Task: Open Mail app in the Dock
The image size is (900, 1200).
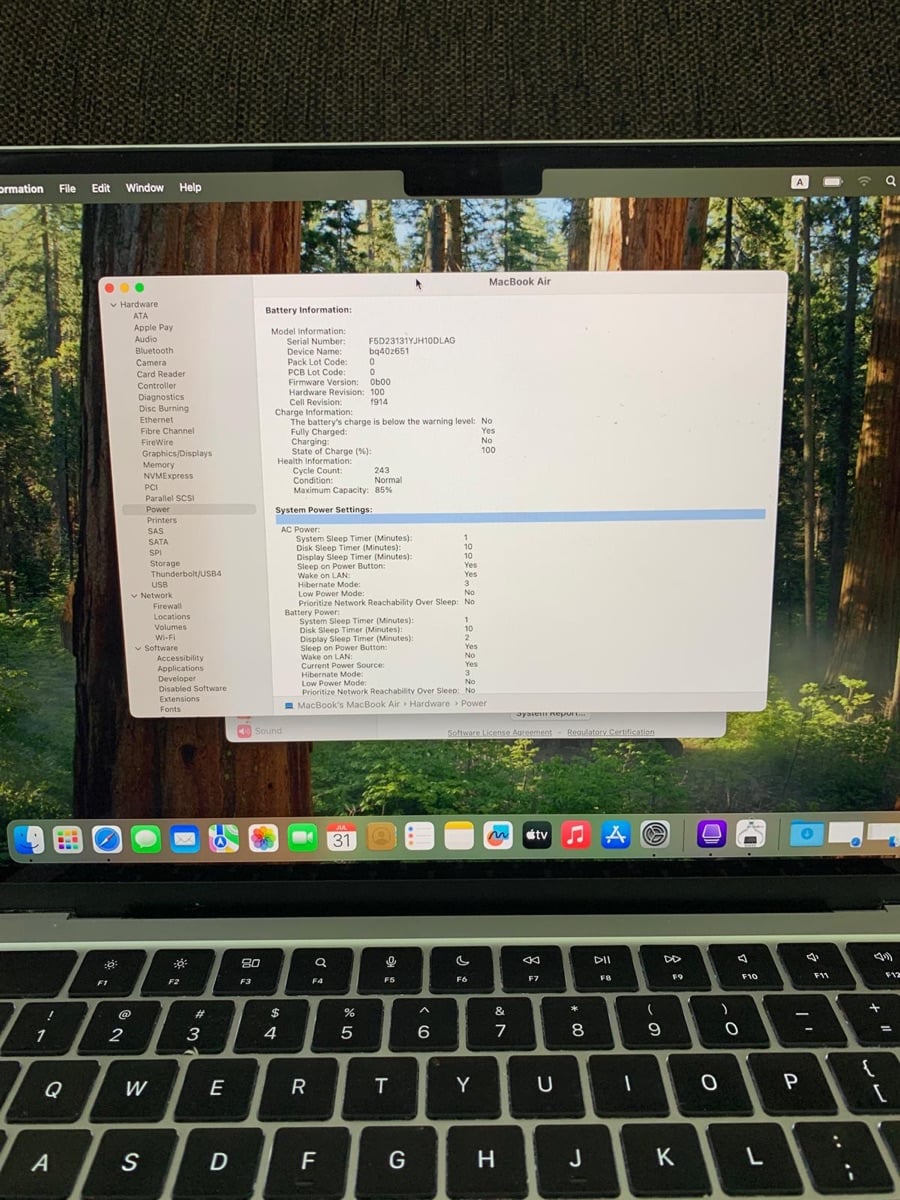Action: [185, 839]
